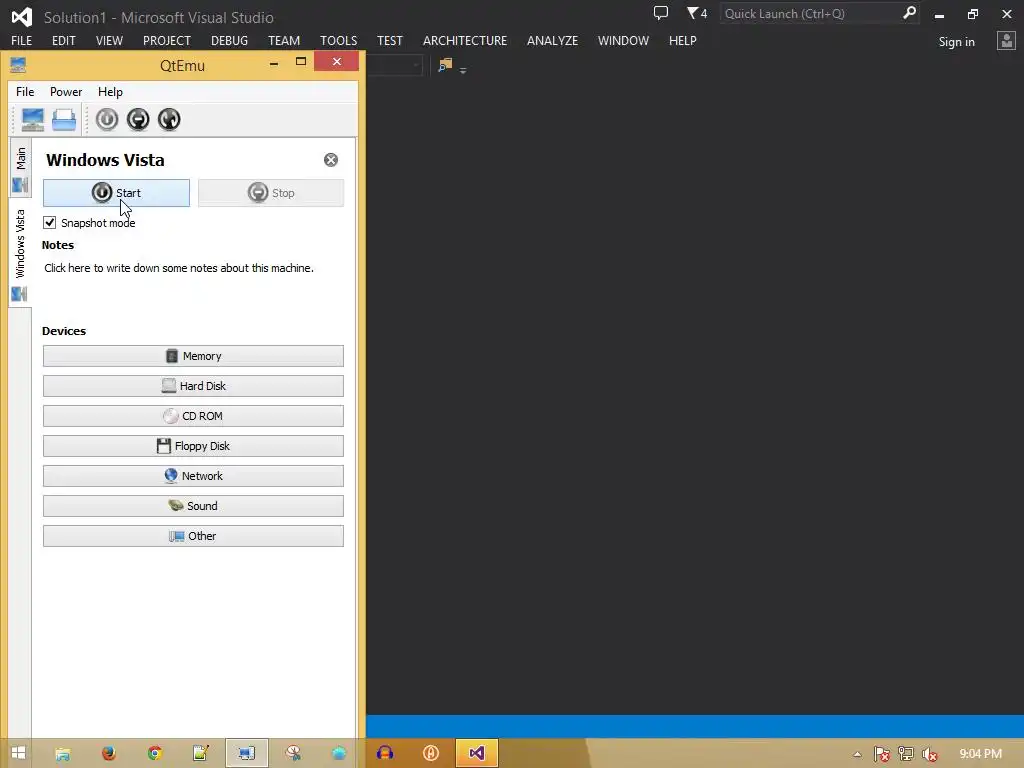
Task: Open Visual Studio's TOOLS menu
Action: click(x=338, y=40)
